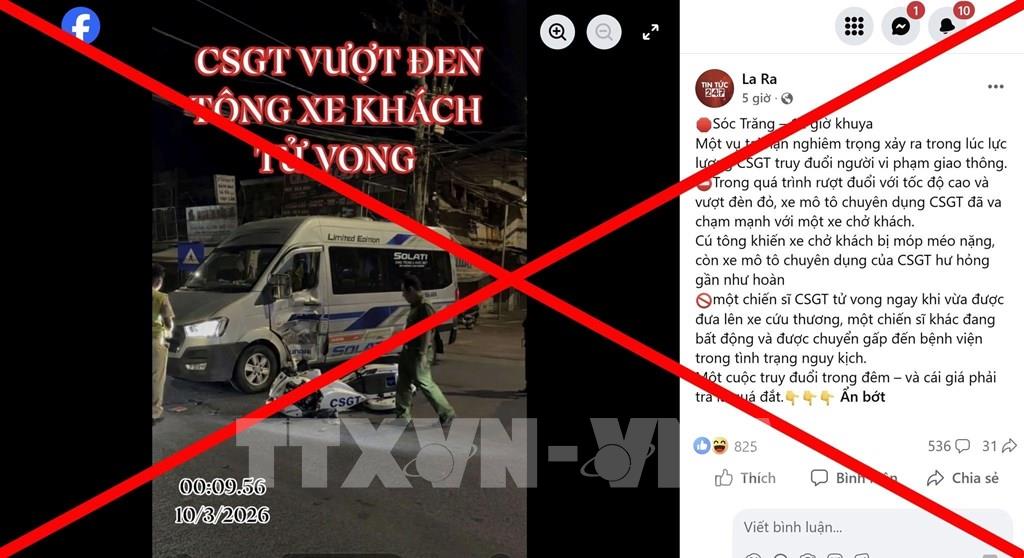Open the notifications bell
Screen dimensions: 1024x558
(947, 26)
